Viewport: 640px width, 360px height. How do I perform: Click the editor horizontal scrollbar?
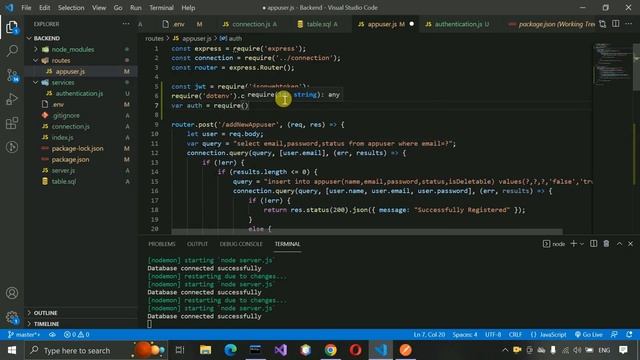[x=367, y=231]
